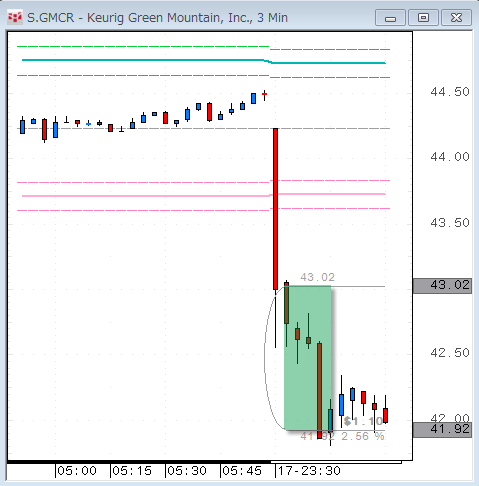Screen dimensions: 479x486
Task: Maximize the GMCR chart window
Action: [x=423, y=18]
